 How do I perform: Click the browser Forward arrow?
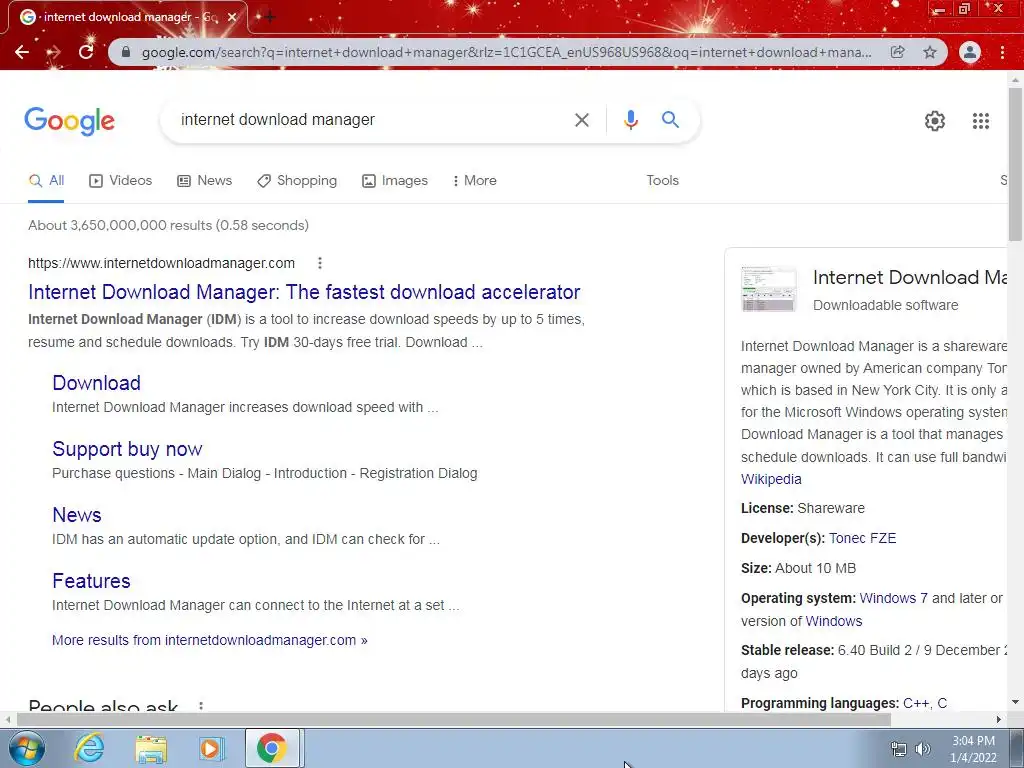point(54,52)
